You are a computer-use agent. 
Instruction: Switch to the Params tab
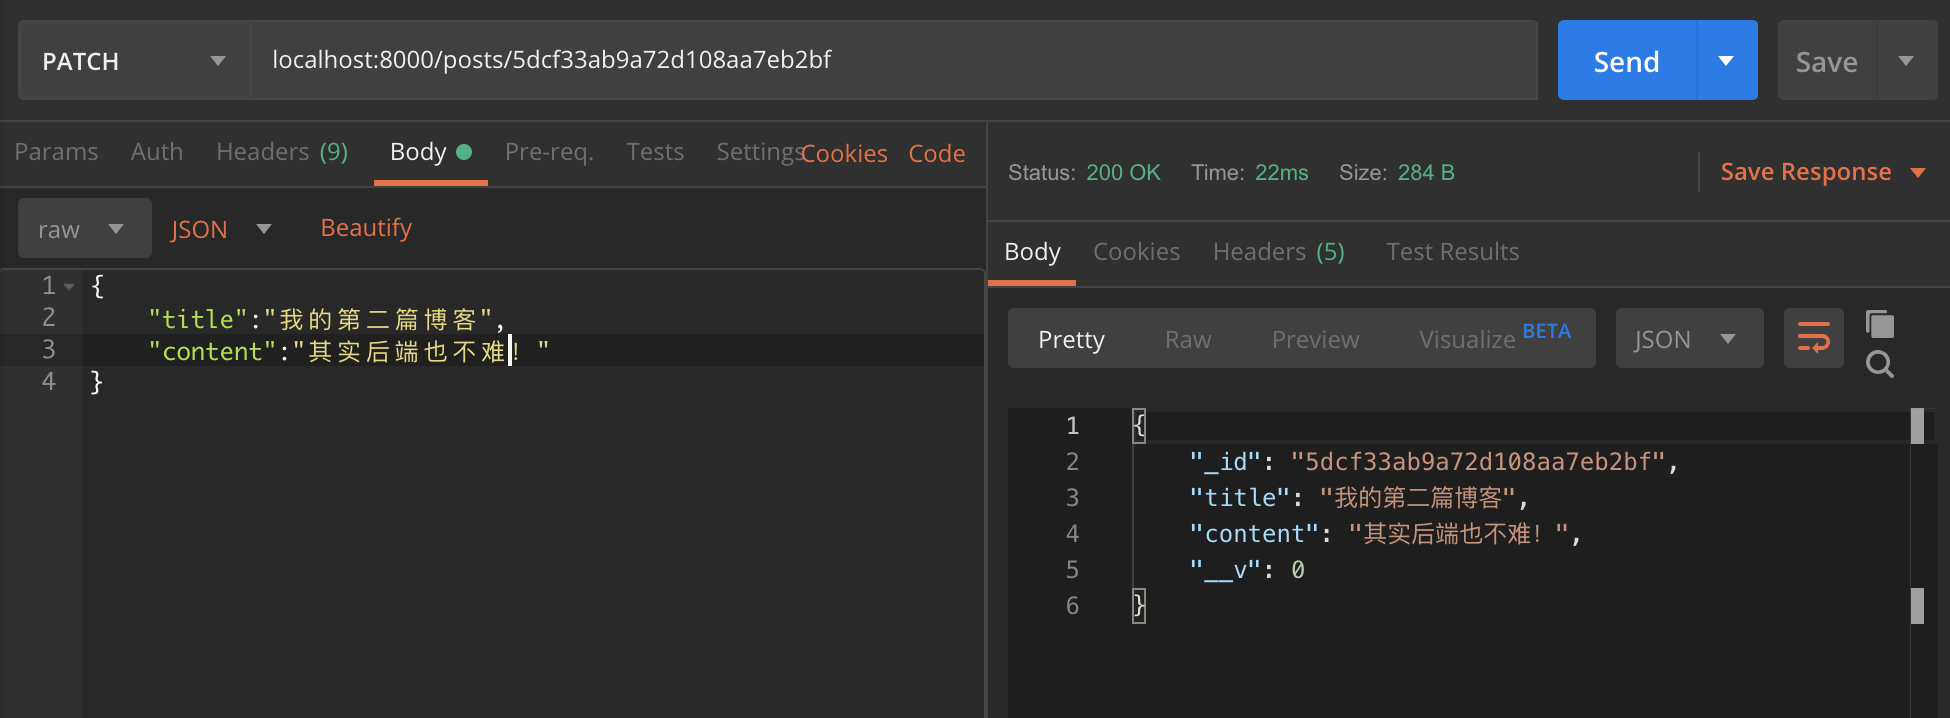[x=56, y=152]
